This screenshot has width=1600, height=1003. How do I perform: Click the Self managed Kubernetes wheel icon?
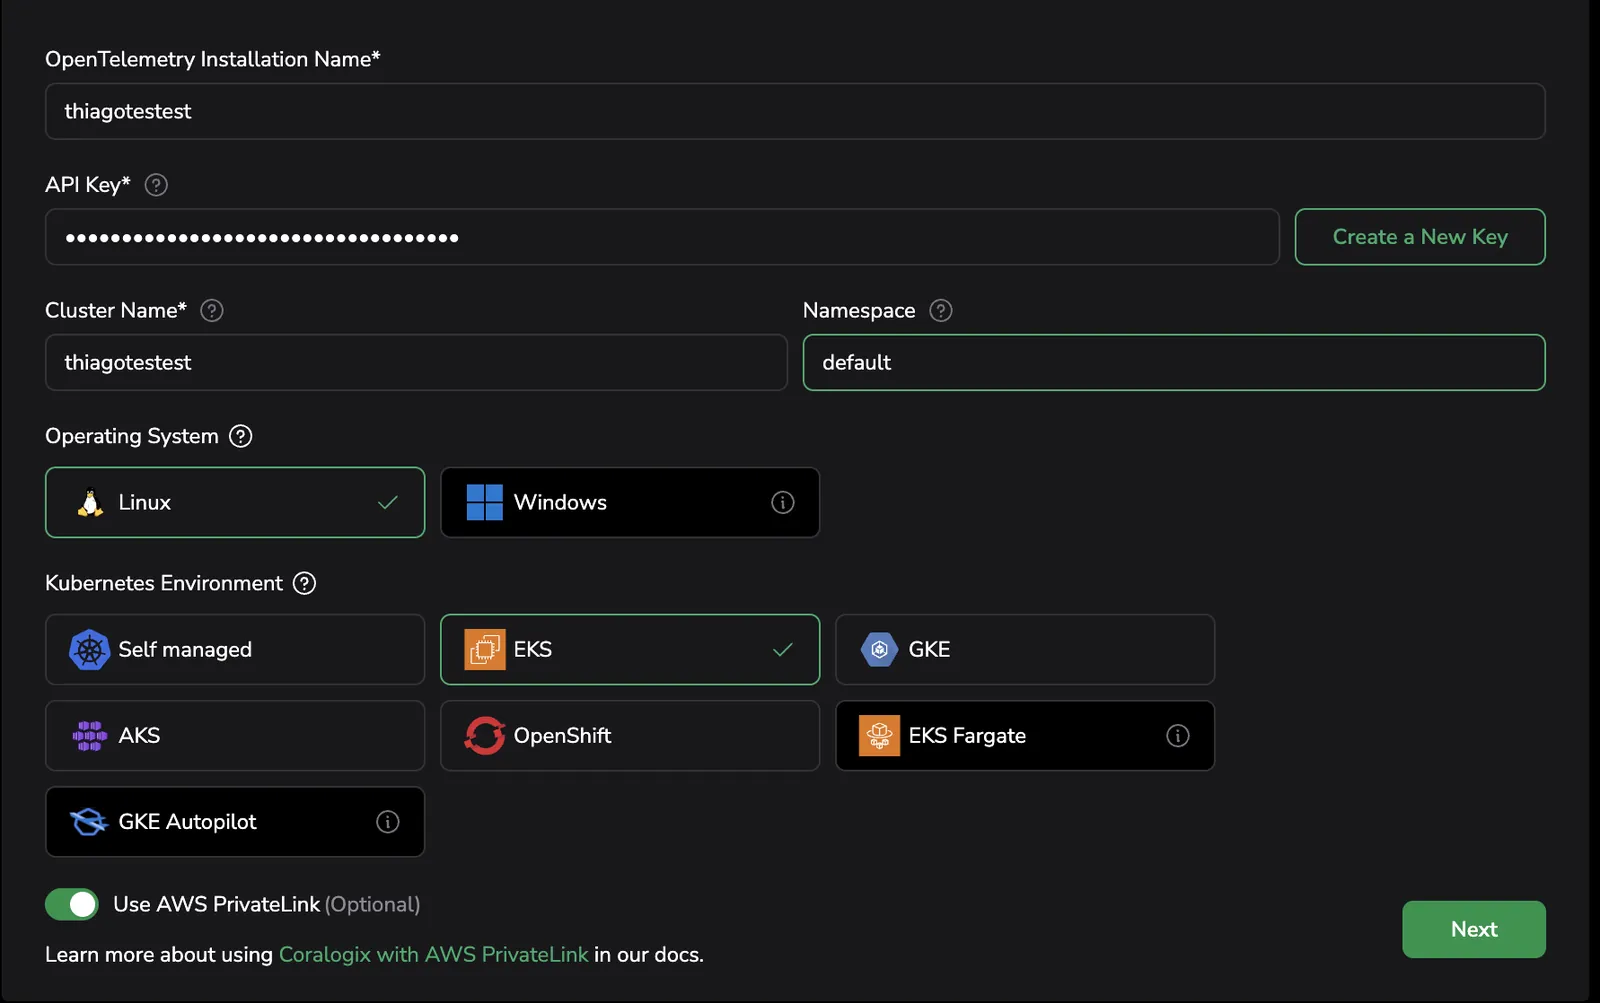pos(89,650)
